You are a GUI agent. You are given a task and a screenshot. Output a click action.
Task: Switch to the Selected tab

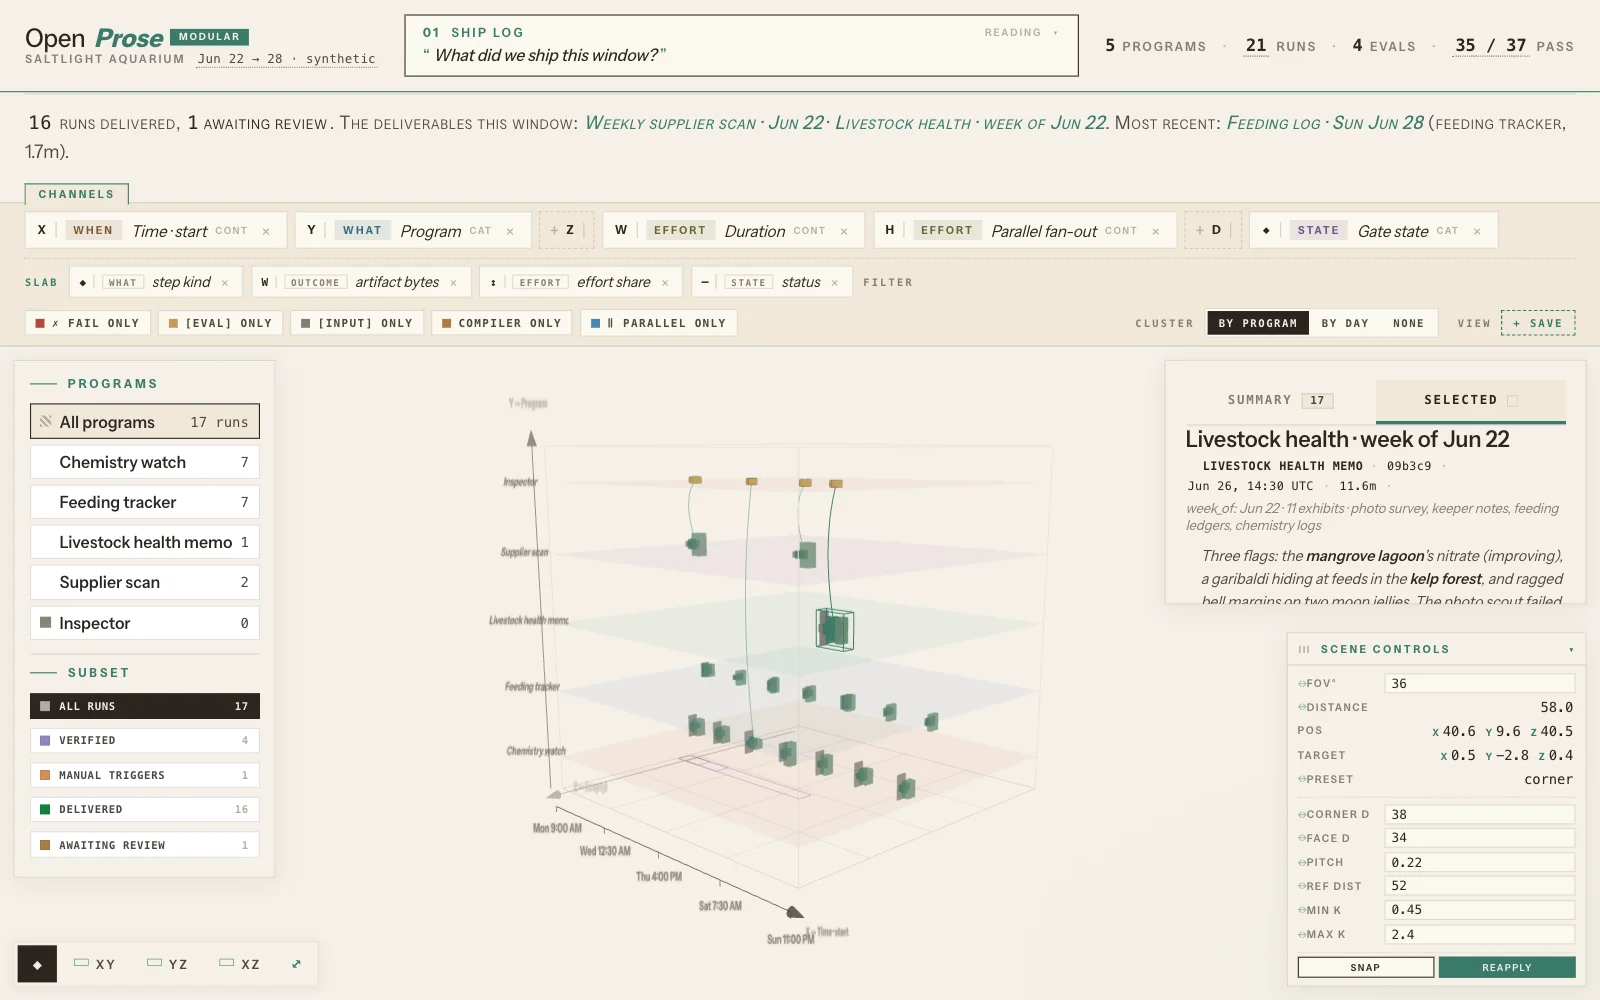point(1470,400)
